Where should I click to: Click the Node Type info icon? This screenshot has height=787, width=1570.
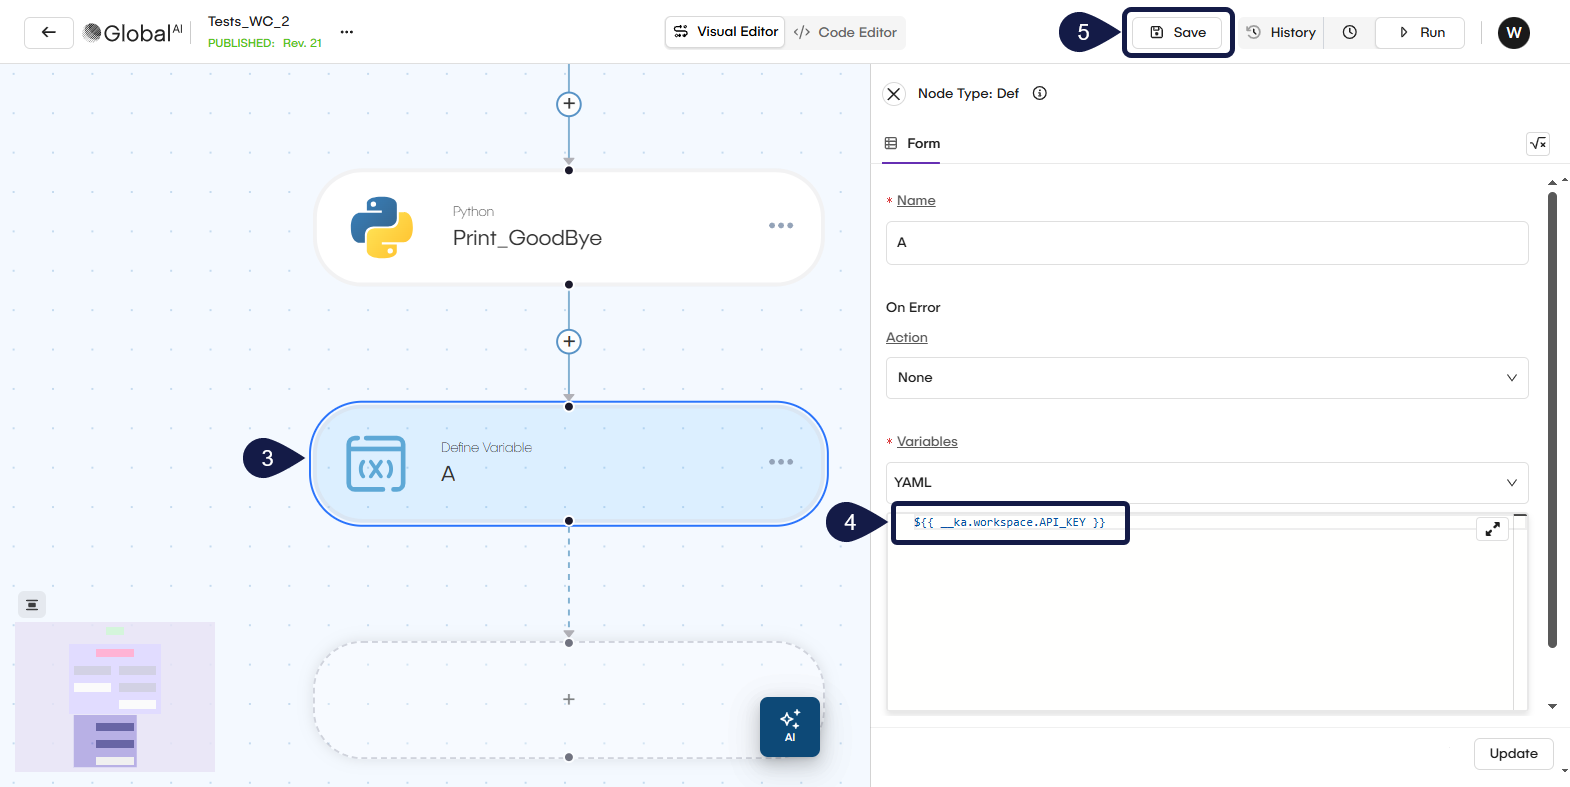pyautogui.click(x=1040, y=93)
